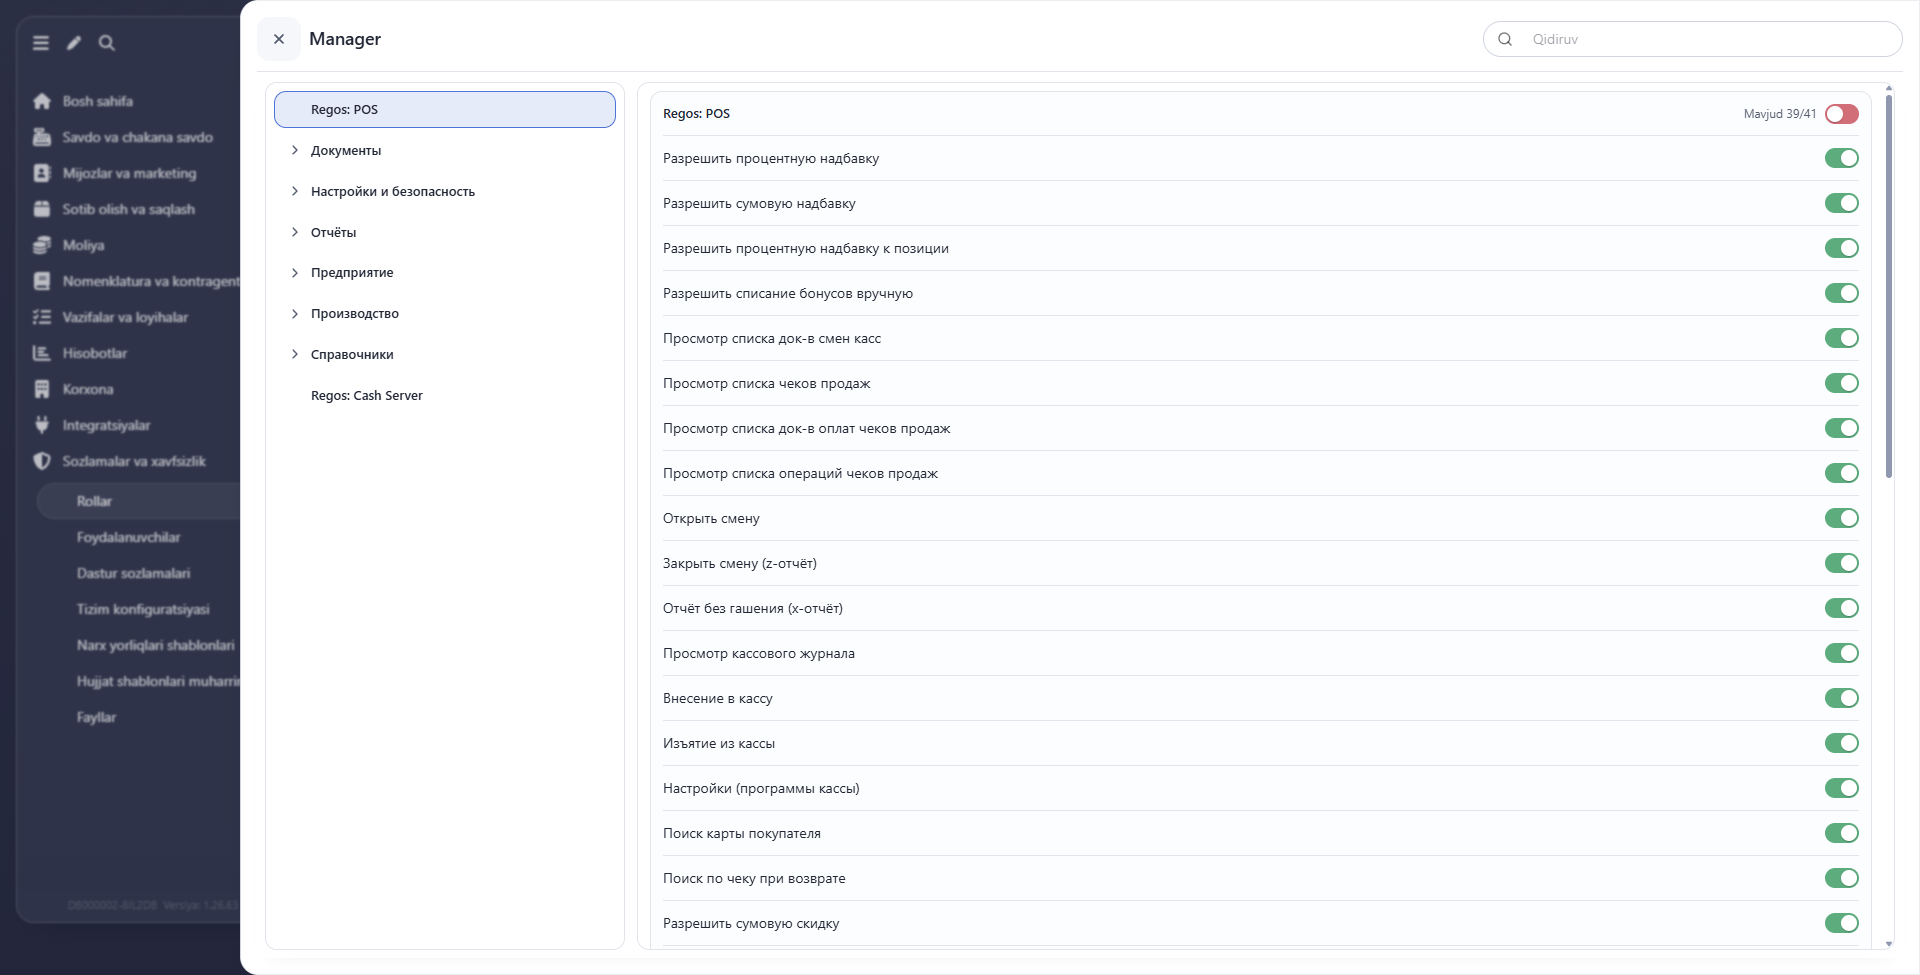The width and height of the screenshot is (1920, 975).
Task: Toggle Открыть смену permission
Action: pos(1842,518)
